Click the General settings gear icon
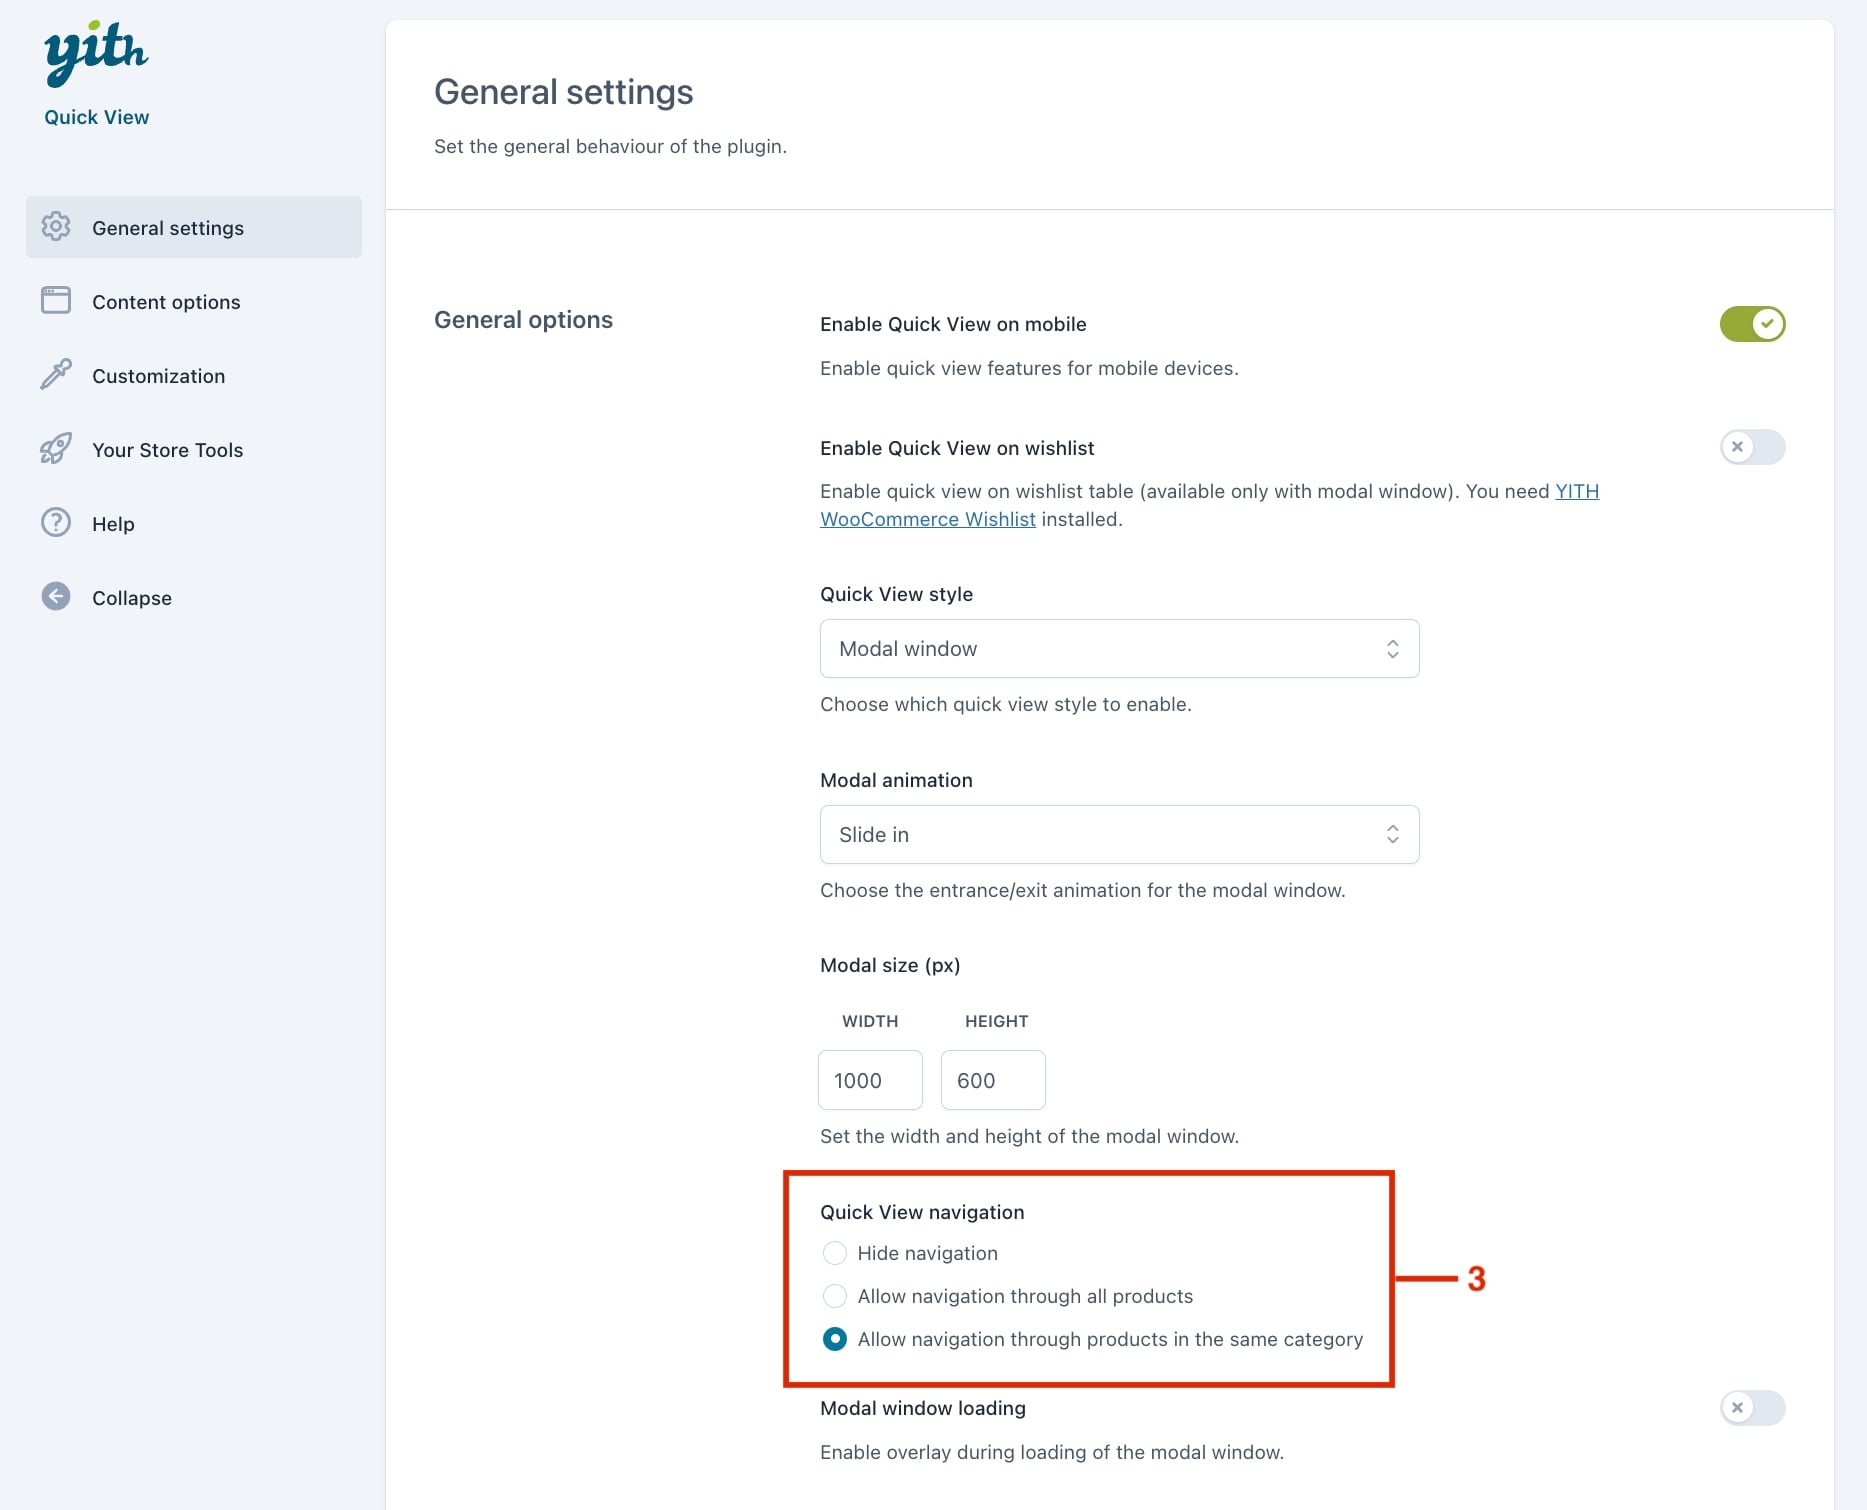 56,227
